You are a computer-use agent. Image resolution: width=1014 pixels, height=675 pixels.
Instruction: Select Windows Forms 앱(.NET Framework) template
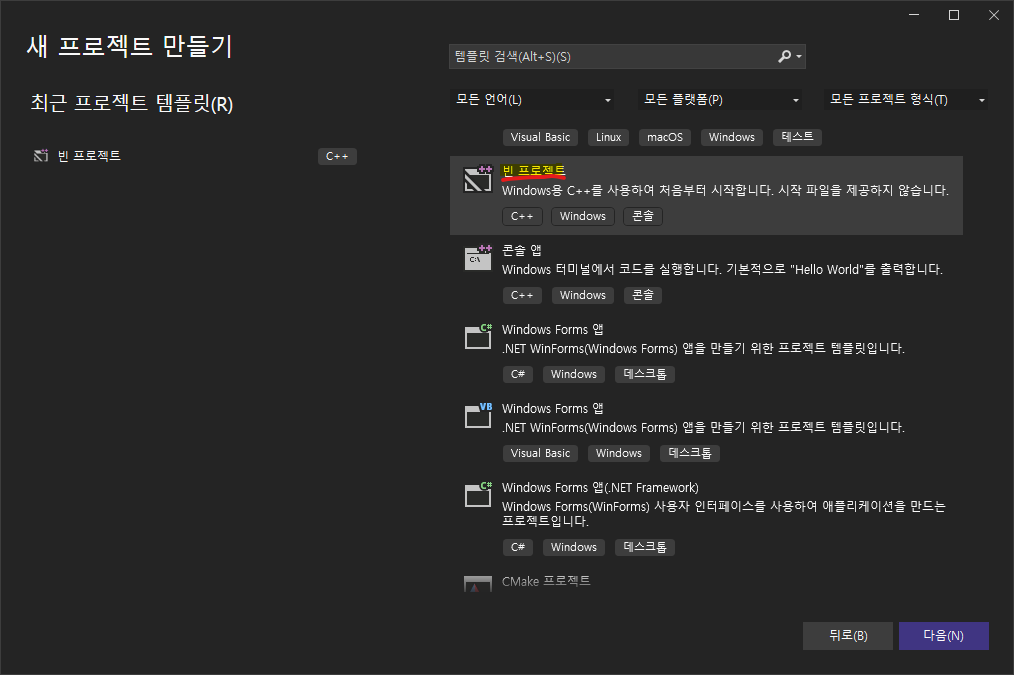[706, 519]
